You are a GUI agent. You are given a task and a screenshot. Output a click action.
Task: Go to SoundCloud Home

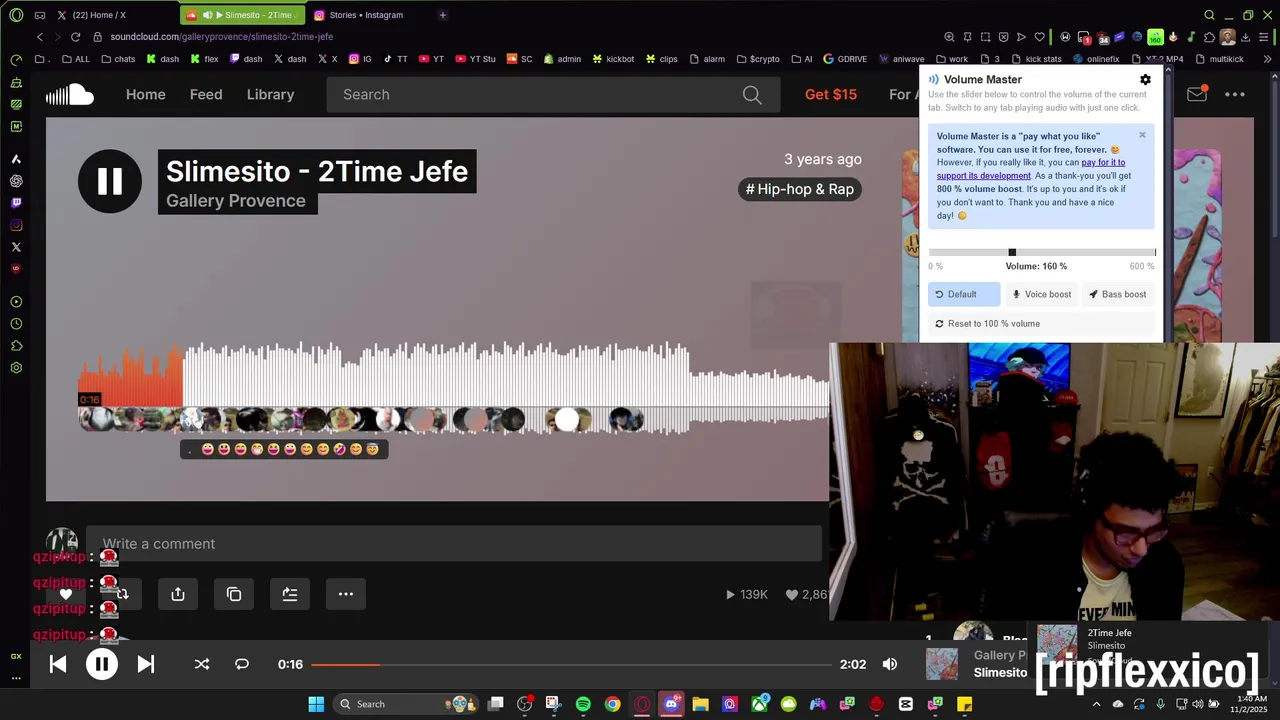[146, 94]
